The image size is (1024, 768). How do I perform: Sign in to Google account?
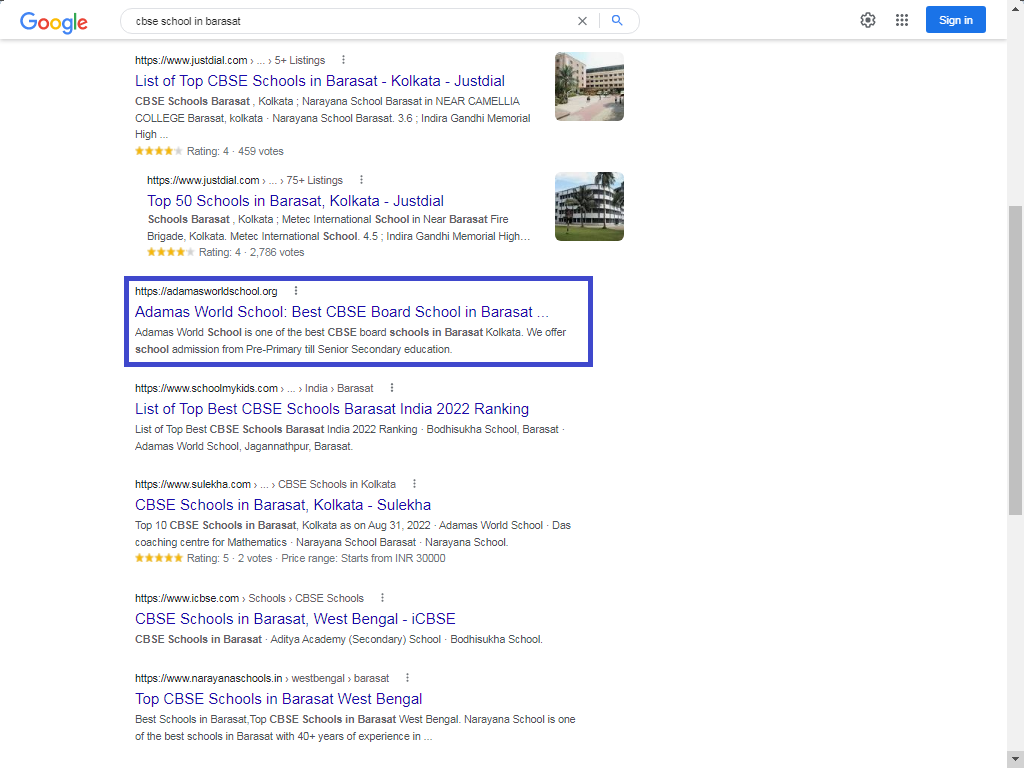pyautogui.click(x=955, y=20)
